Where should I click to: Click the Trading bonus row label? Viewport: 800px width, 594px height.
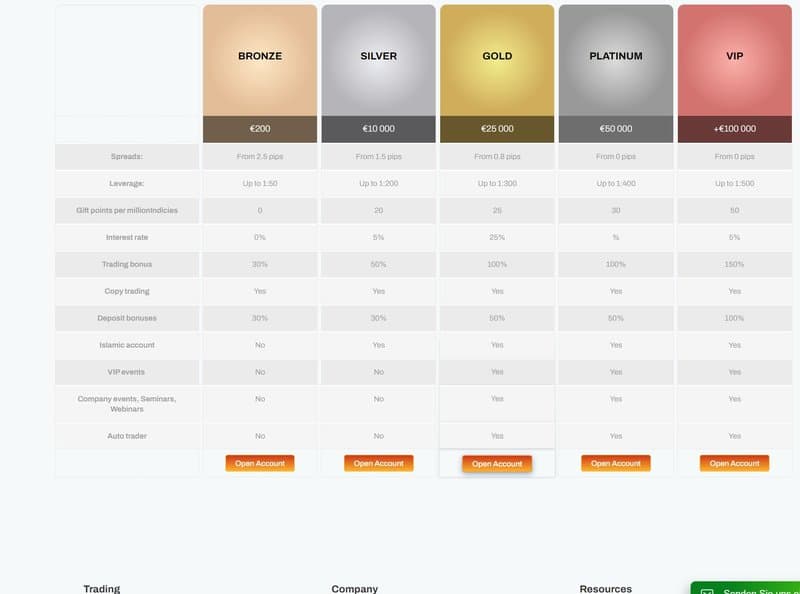[127, 264]
